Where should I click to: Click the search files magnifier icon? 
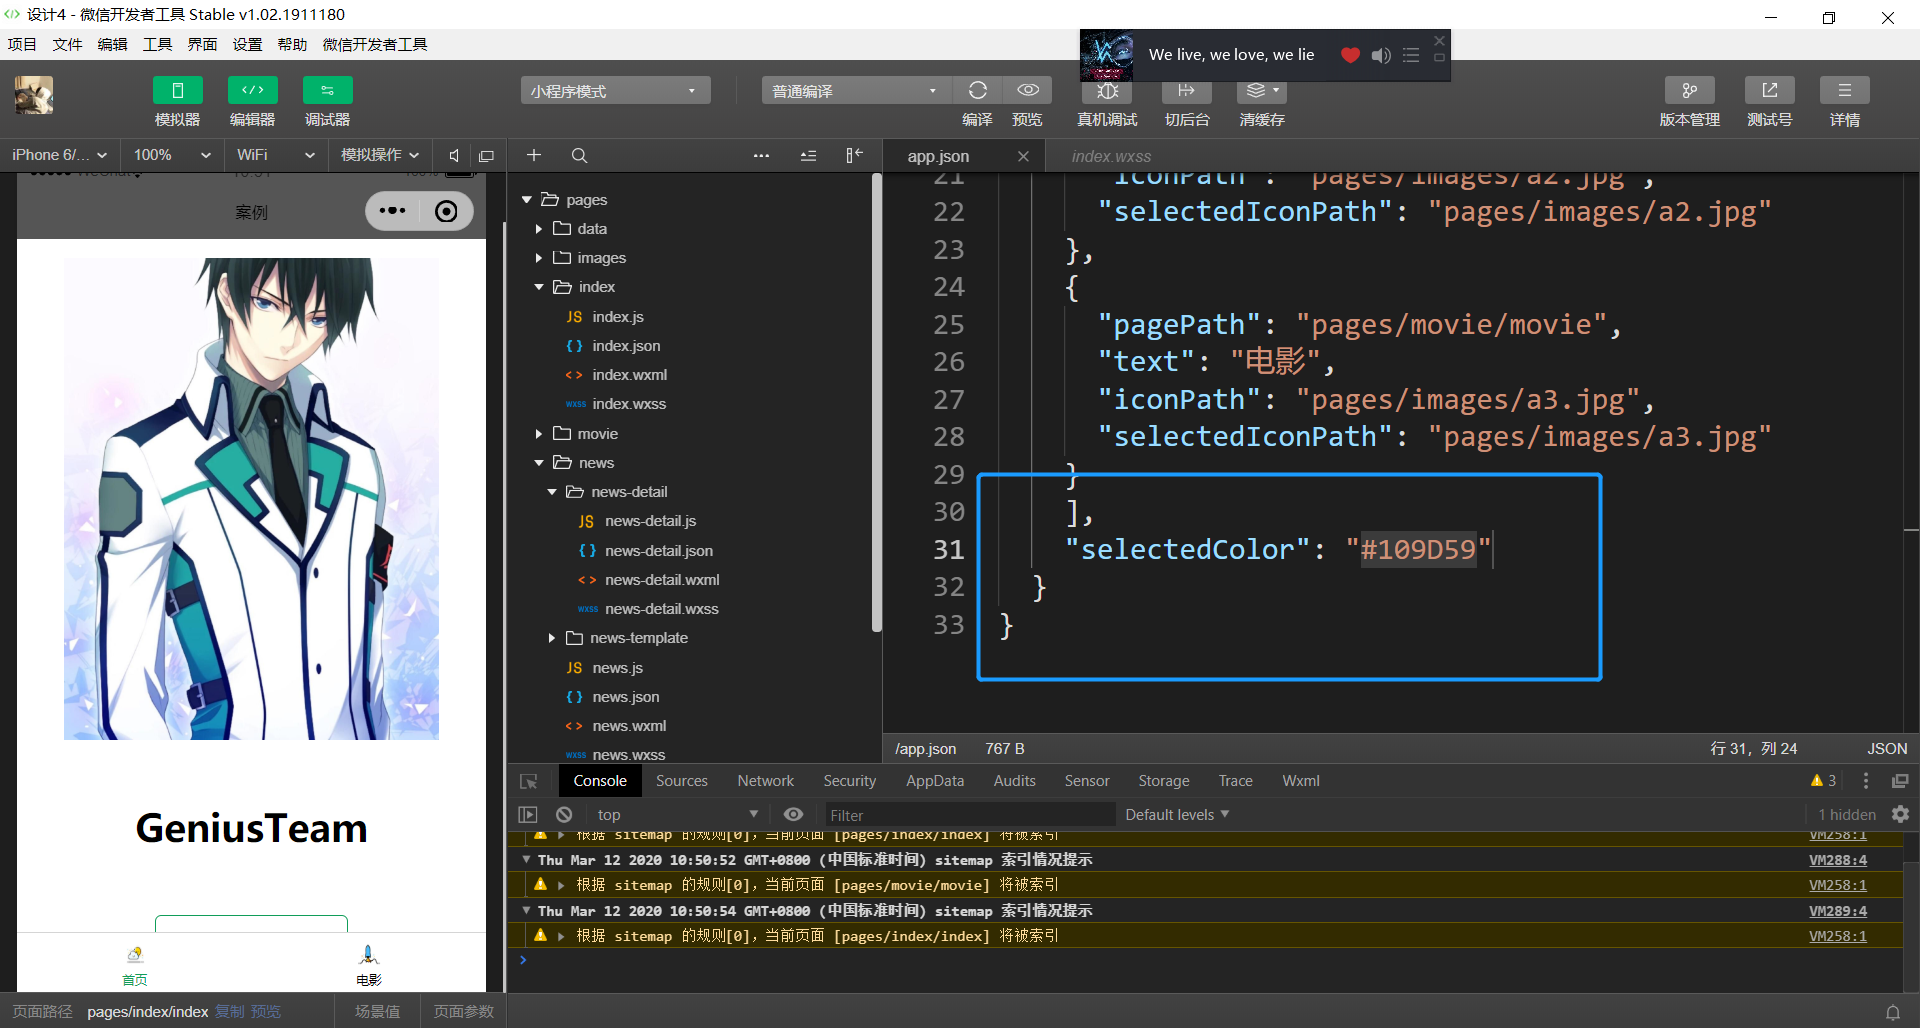click(x=579, y=155)
